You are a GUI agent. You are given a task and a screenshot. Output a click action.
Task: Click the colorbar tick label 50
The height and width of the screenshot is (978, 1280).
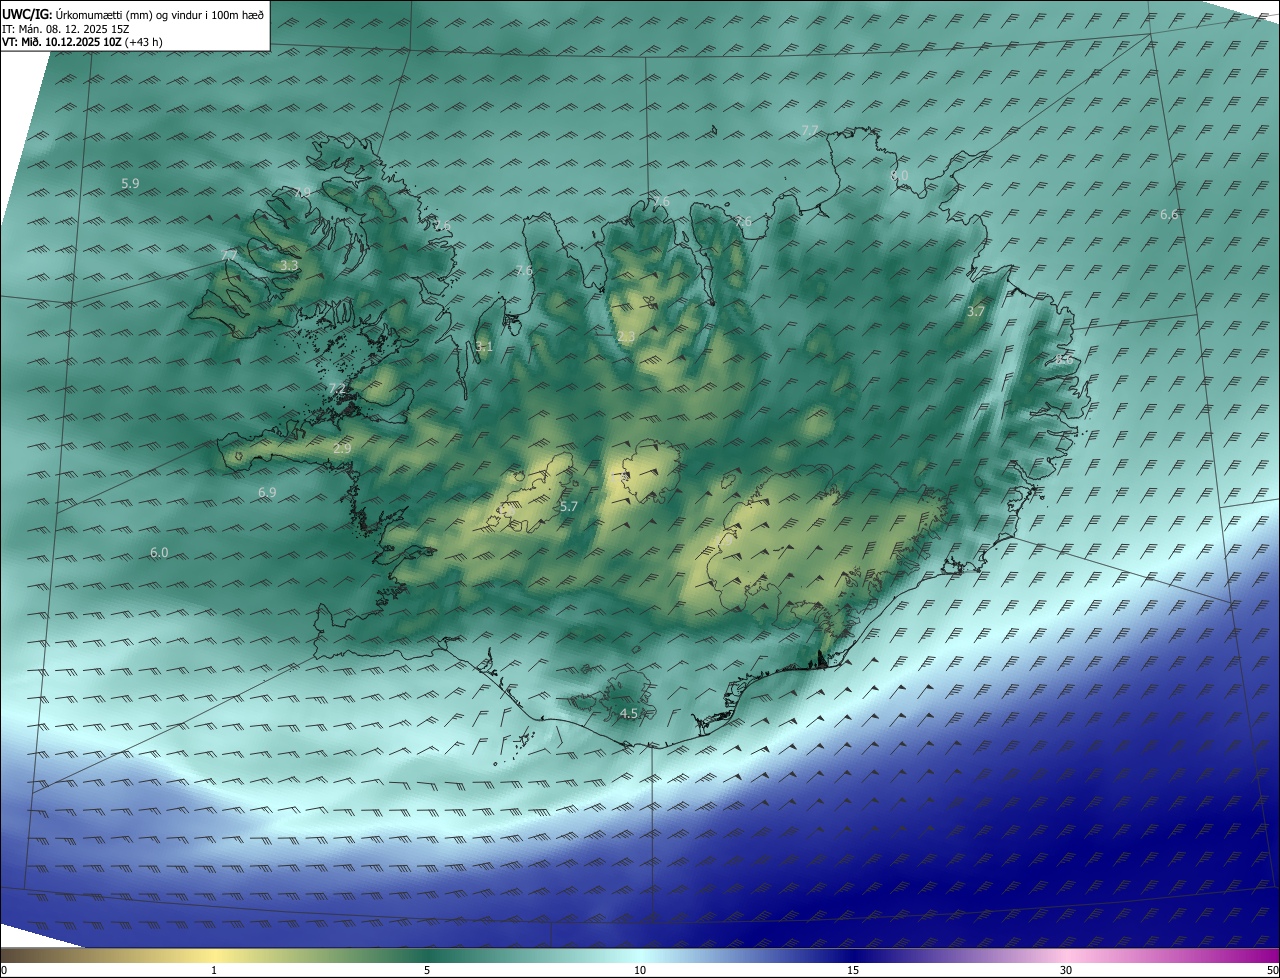[x=1271, y=970]
